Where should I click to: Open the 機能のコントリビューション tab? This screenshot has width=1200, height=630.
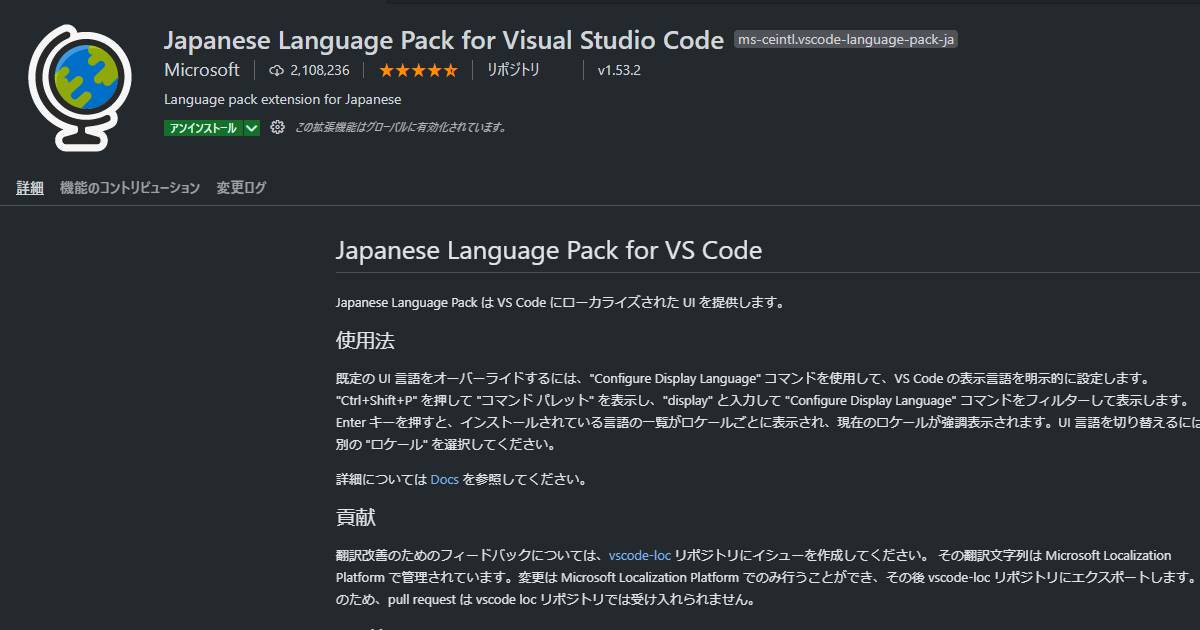130,188
